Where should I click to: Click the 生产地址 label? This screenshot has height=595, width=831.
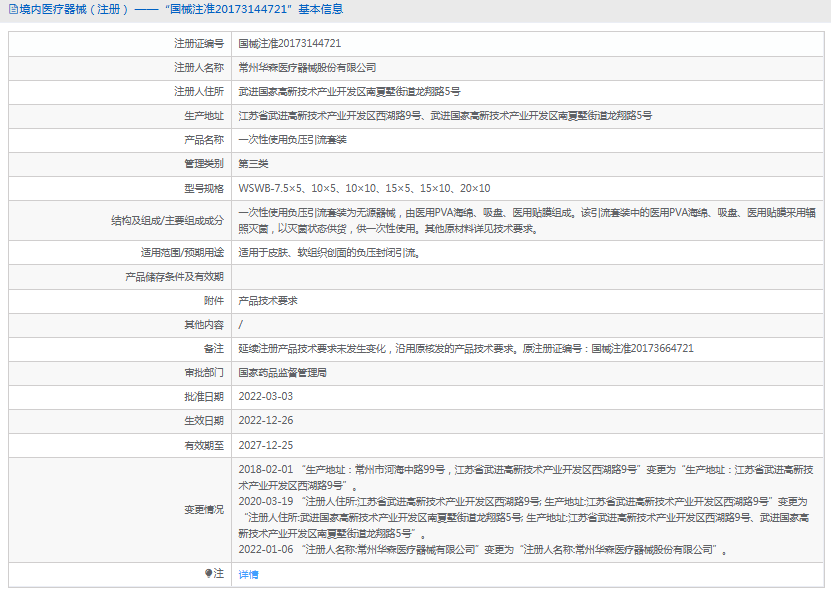coord(204,116)
